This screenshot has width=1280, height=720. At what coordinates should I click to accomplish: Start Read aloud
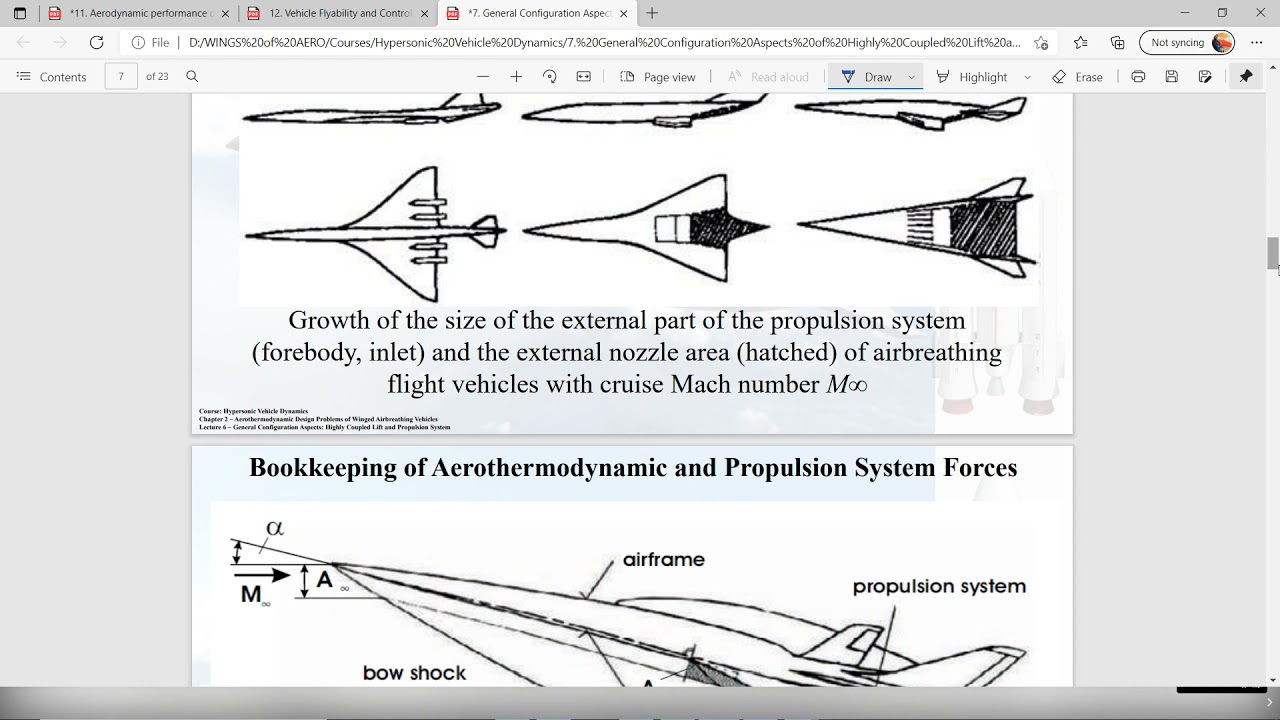click(768, 77)
